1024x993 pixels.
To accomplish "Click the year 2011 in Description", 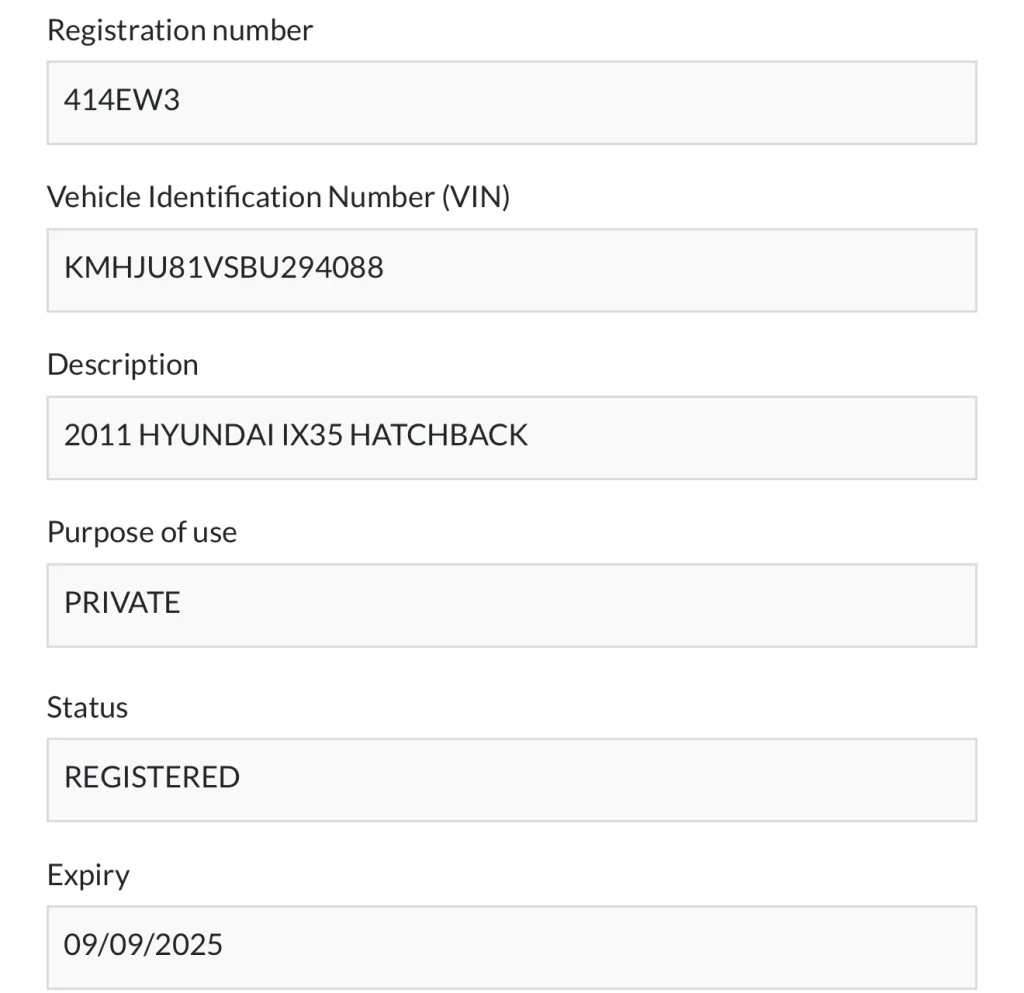I will (96, 436).
